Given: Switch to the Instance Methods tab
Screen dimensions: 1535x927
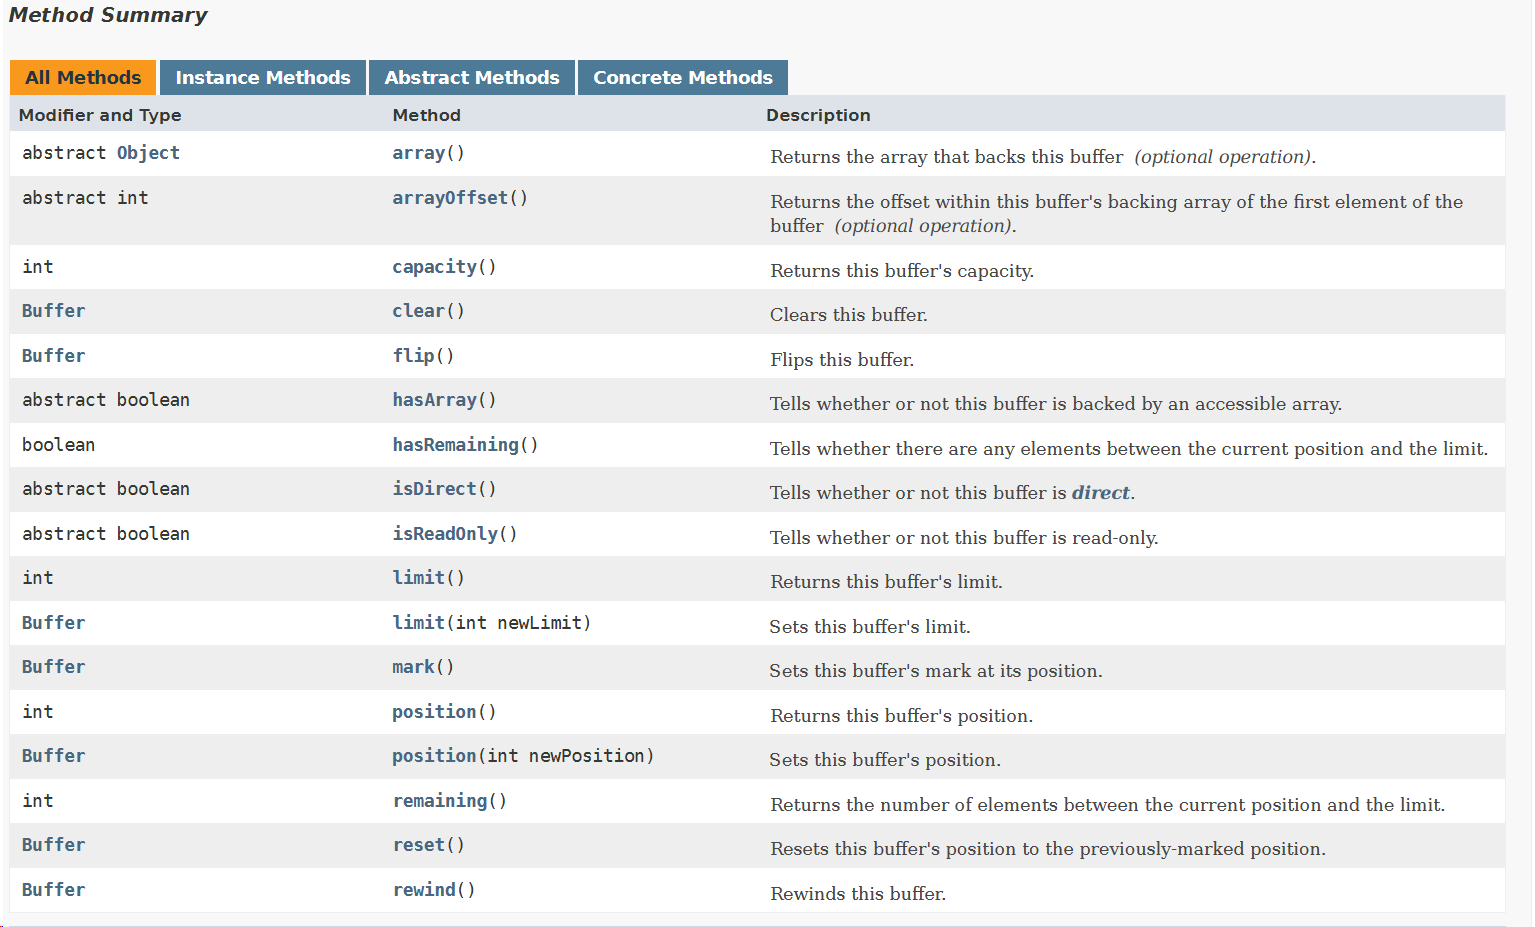Looking at the screenshot, I should pyautogui.click(x=262, y=77).
